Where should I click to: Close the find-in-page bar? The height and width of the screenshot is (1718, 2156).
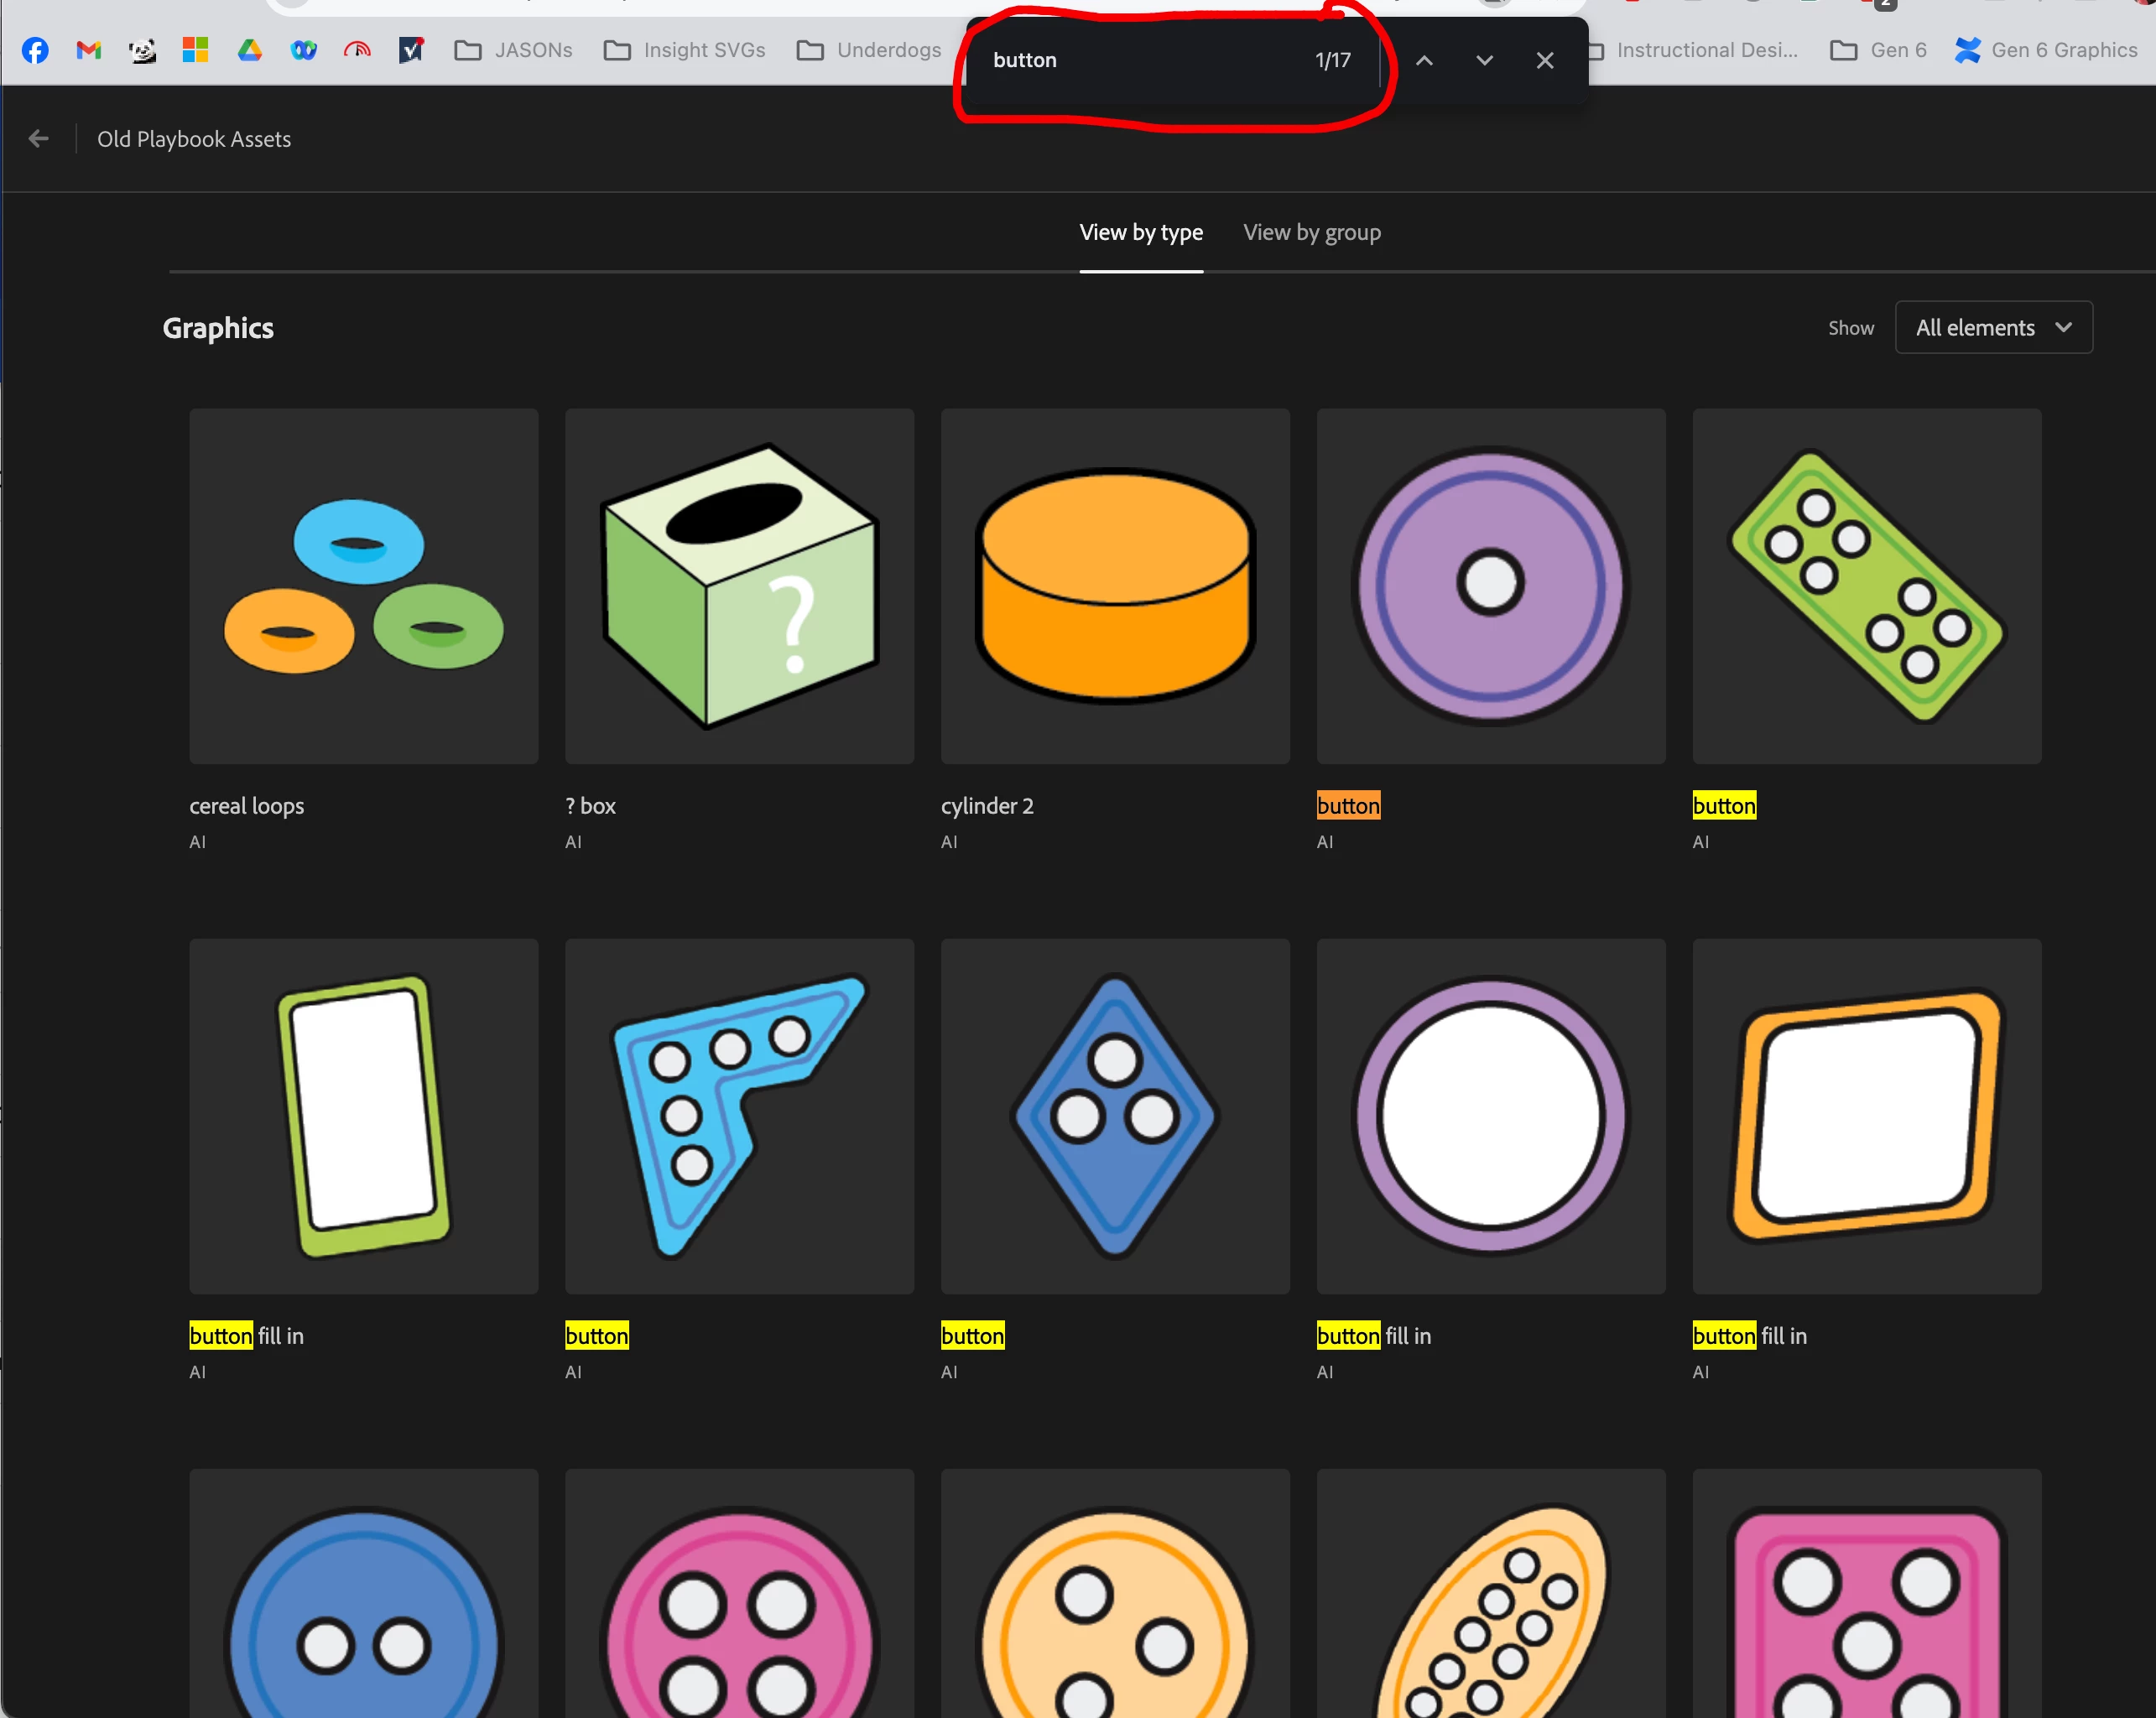tap(1544, 61)
